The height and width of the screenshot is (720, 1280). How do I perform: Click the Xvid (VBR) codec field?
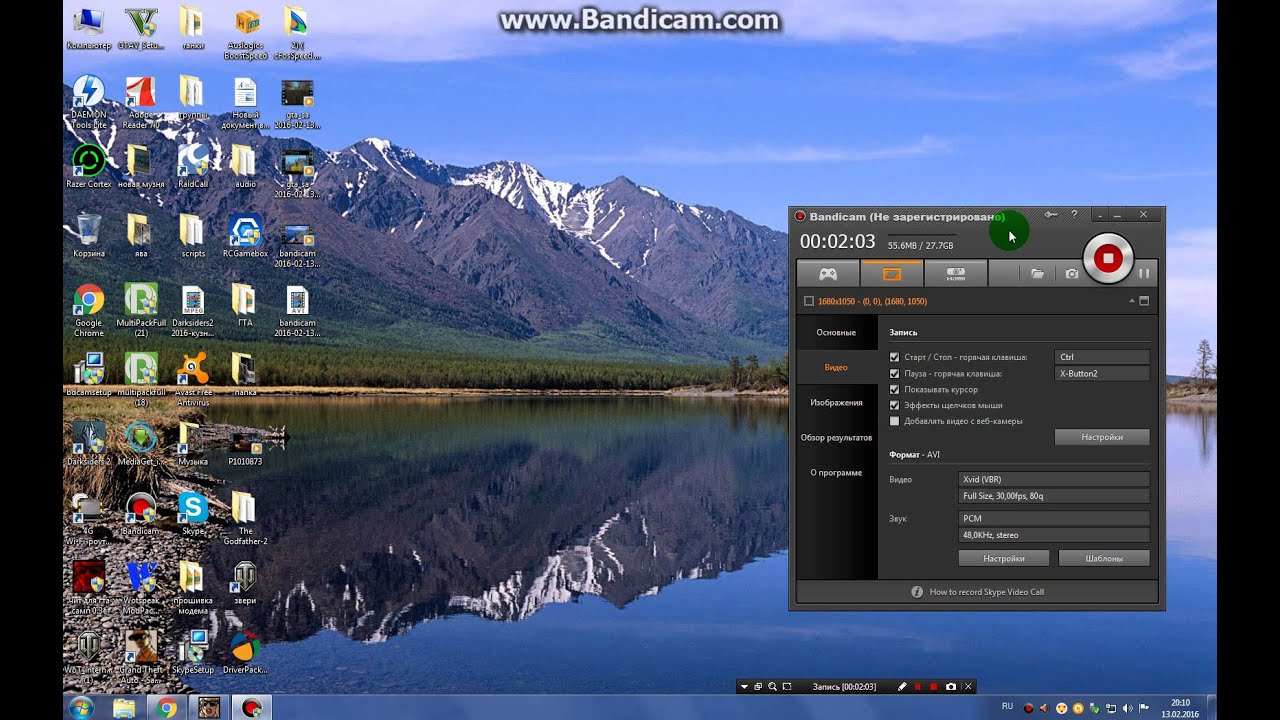(x=1054, y=479)
